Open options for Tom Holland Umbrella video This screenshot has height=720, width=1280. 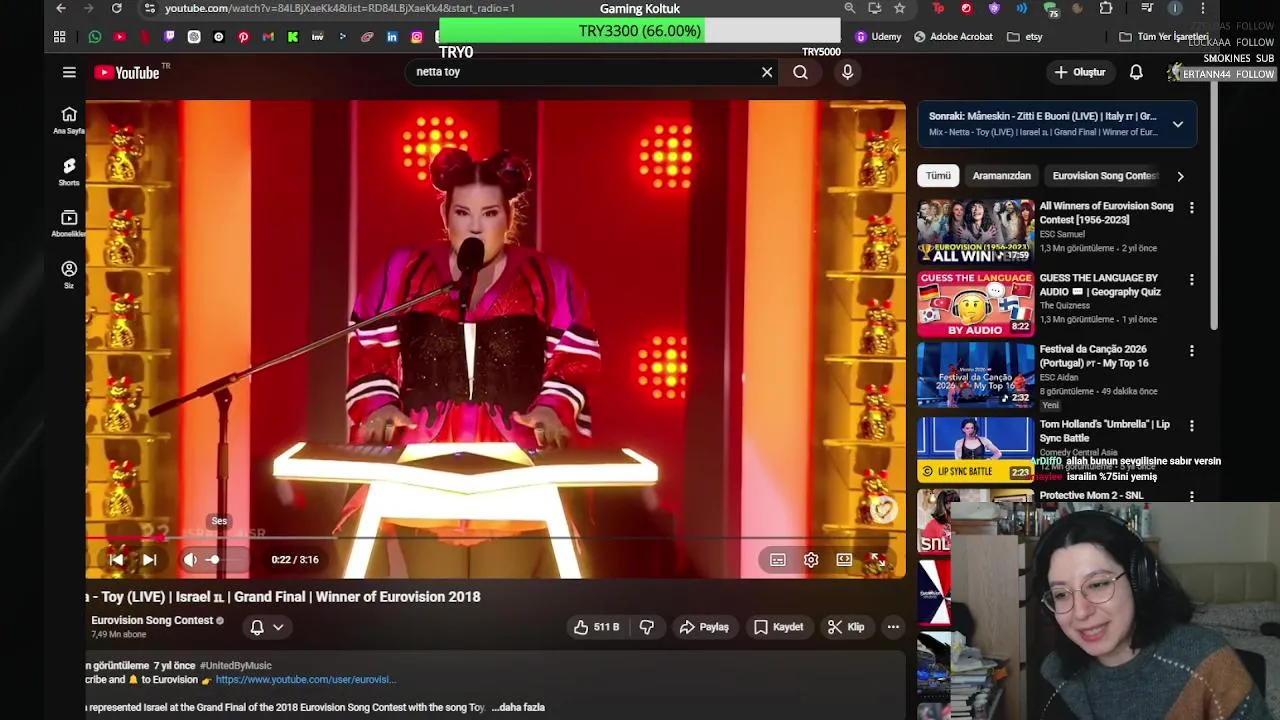[x=1191, y=425]
